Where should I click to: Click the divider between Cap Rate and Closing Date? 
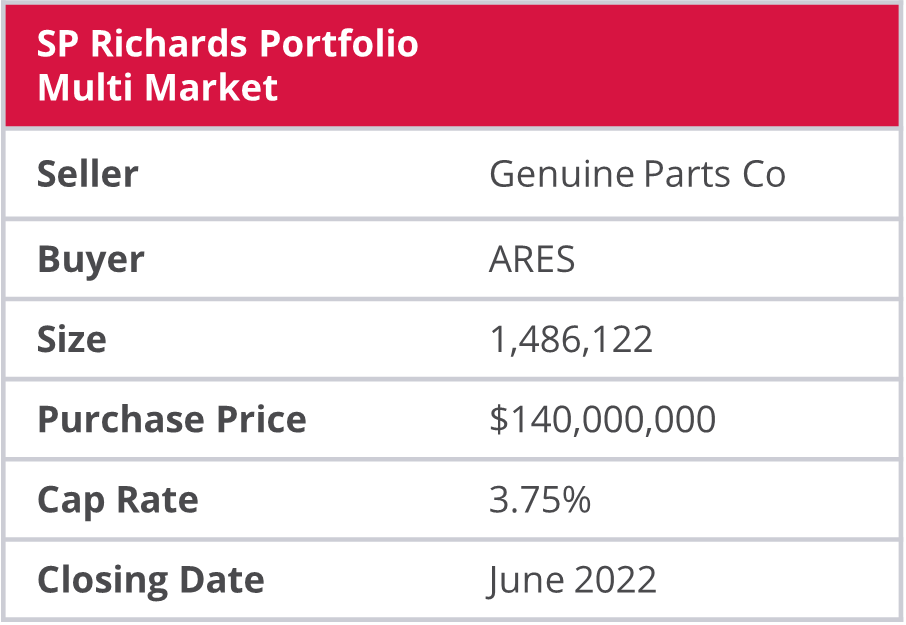pyautogui.click(x=452, y=538)
